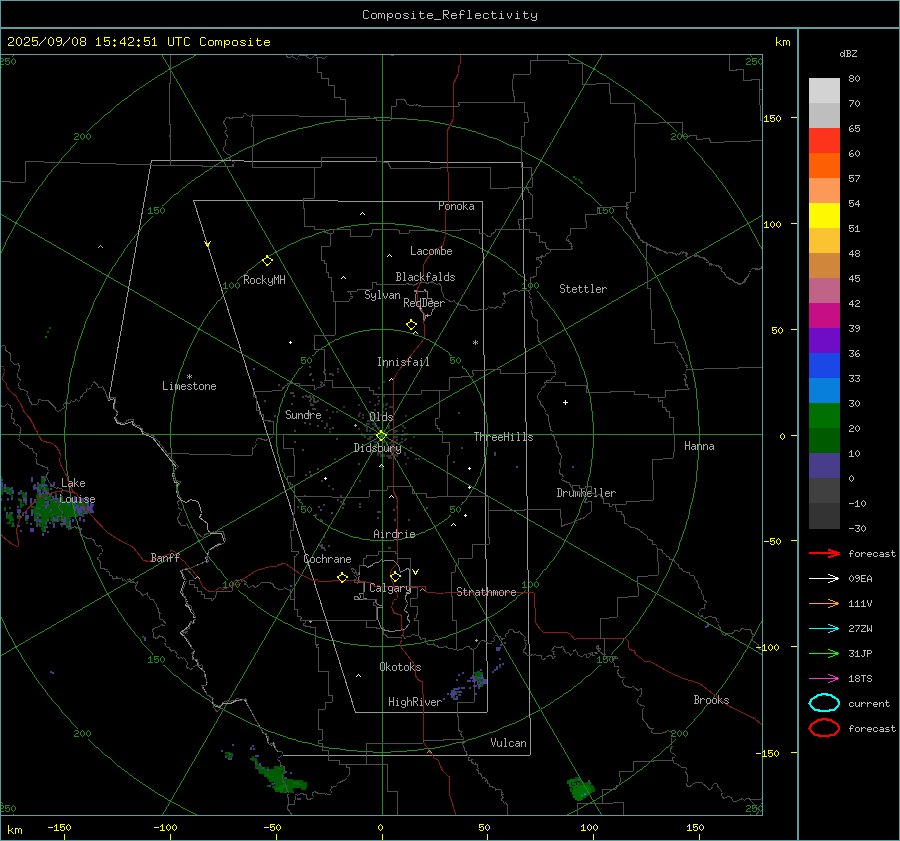This screenshot has width=900, height=841.
Task: Click the Vulcan city label
Action: [x=509, y=743]
